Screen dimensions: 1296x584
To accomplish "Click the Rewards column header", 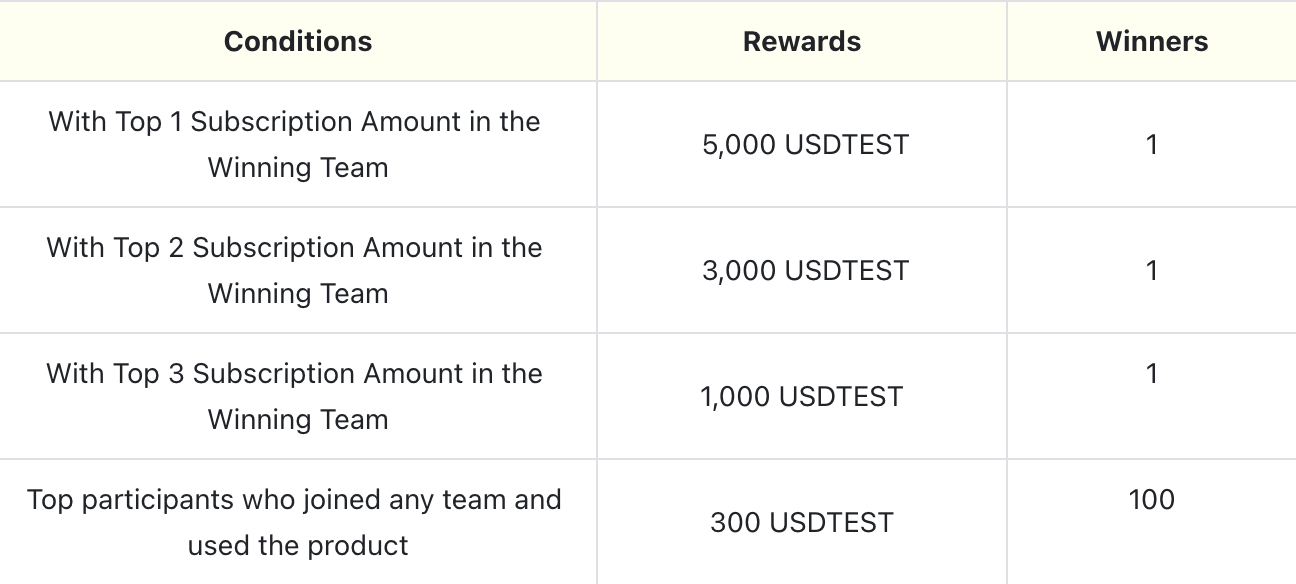I will click(x=802, y=41).
